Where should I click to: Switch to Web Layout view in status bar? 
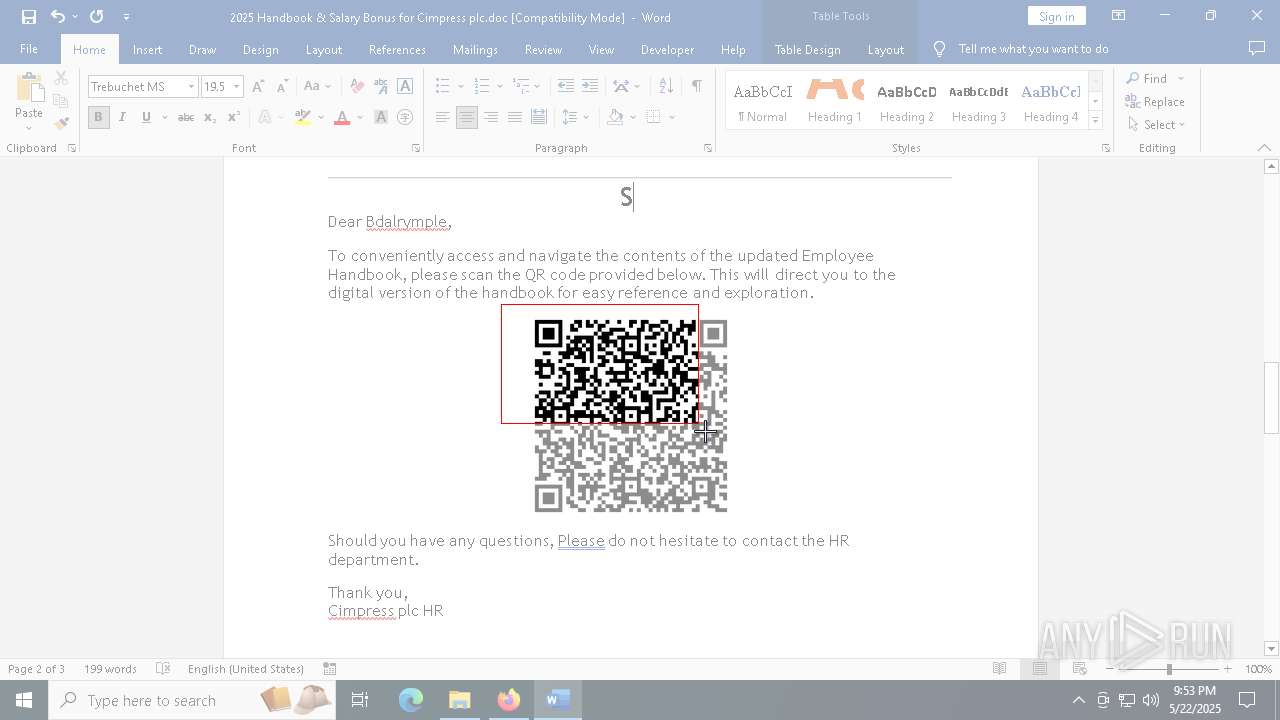point(1079,669)
